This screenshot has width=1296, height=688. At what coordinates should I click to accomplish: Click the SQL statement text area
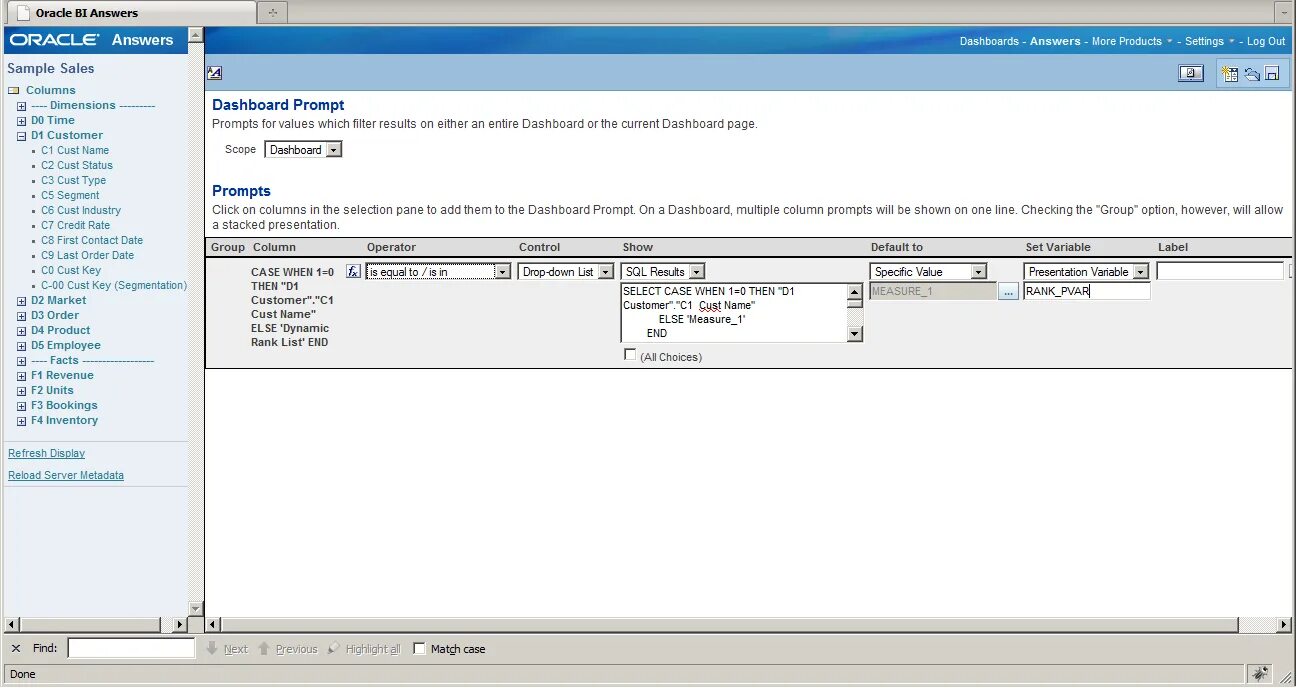pos(733,313)
